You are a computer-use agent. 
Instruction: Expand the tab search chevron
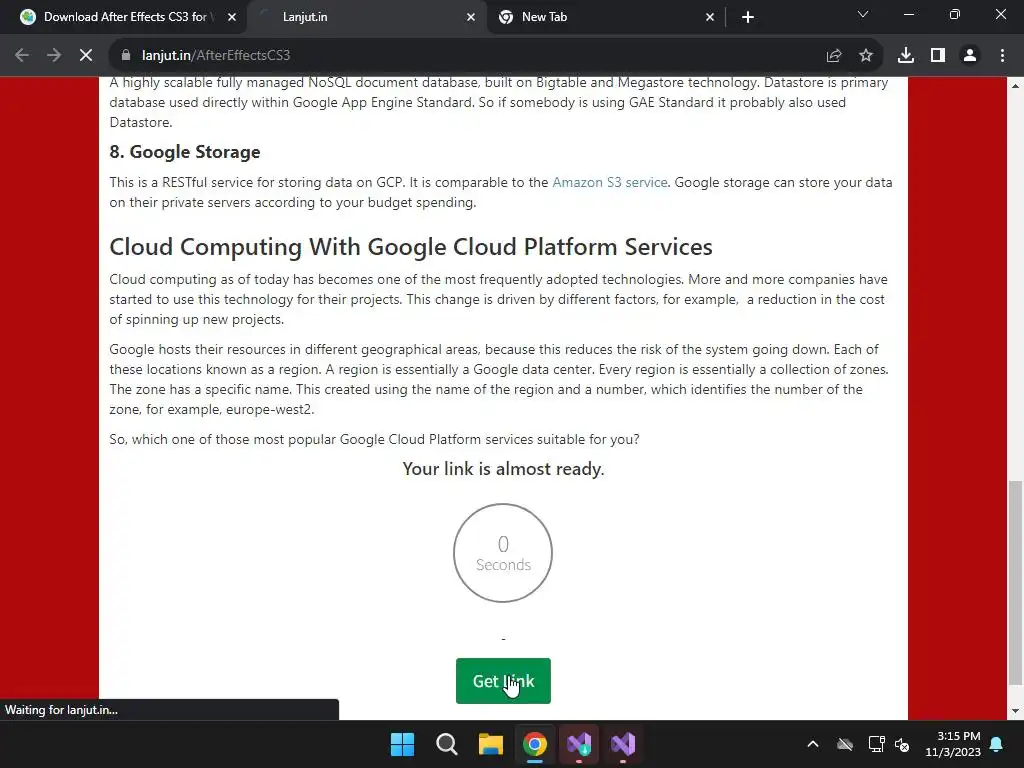click(x=863, y=15)
